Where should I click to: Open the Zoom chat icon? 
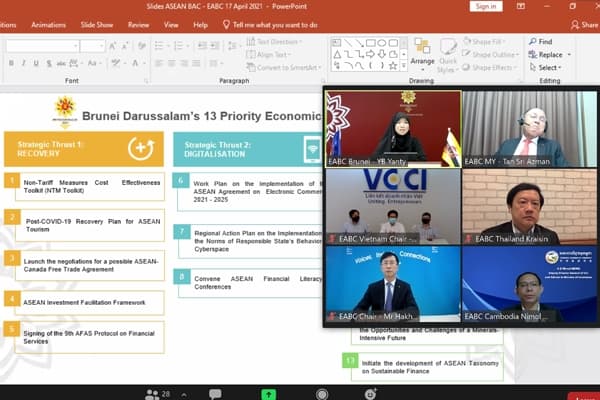(215, 393)
